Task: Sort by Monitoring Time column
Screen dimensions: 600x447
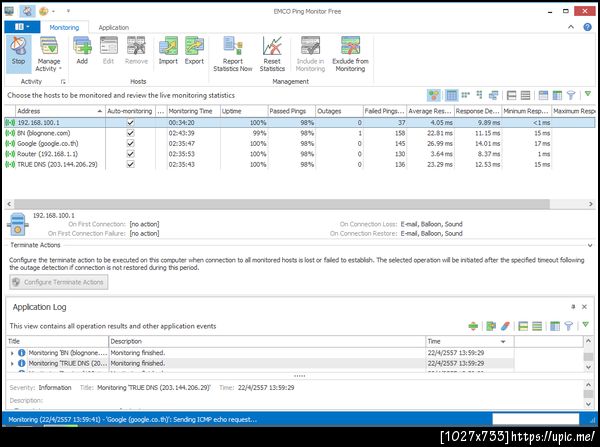Action: click(194, 111)
